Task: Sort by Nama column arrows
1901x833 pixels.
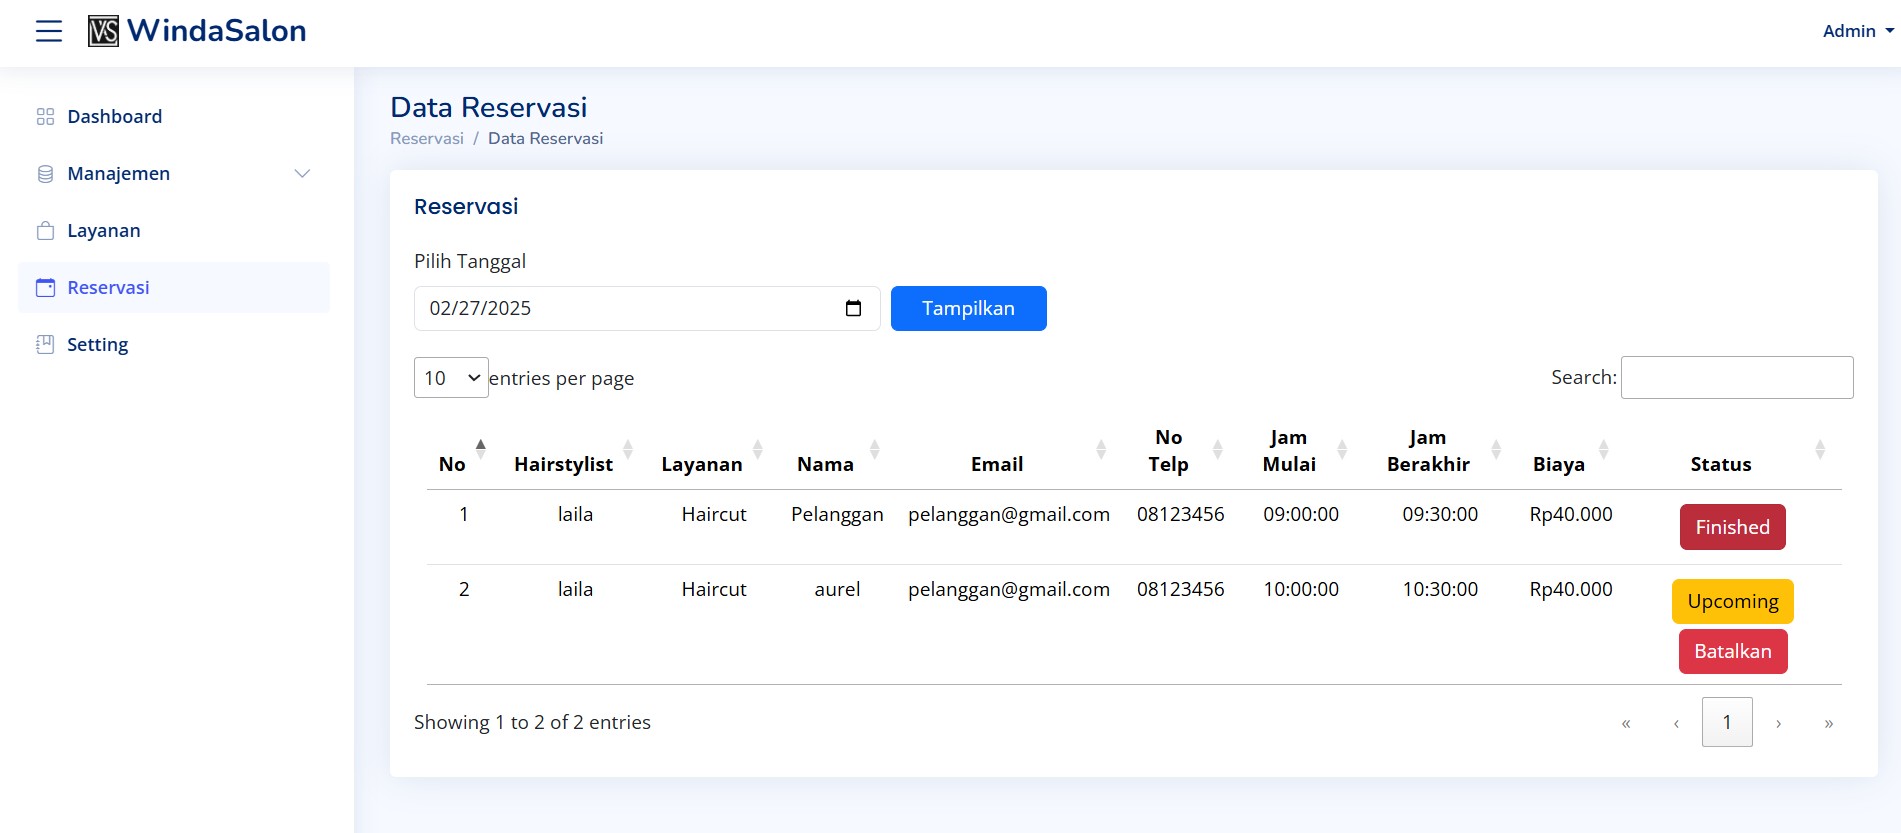Action: click(875, 450)
